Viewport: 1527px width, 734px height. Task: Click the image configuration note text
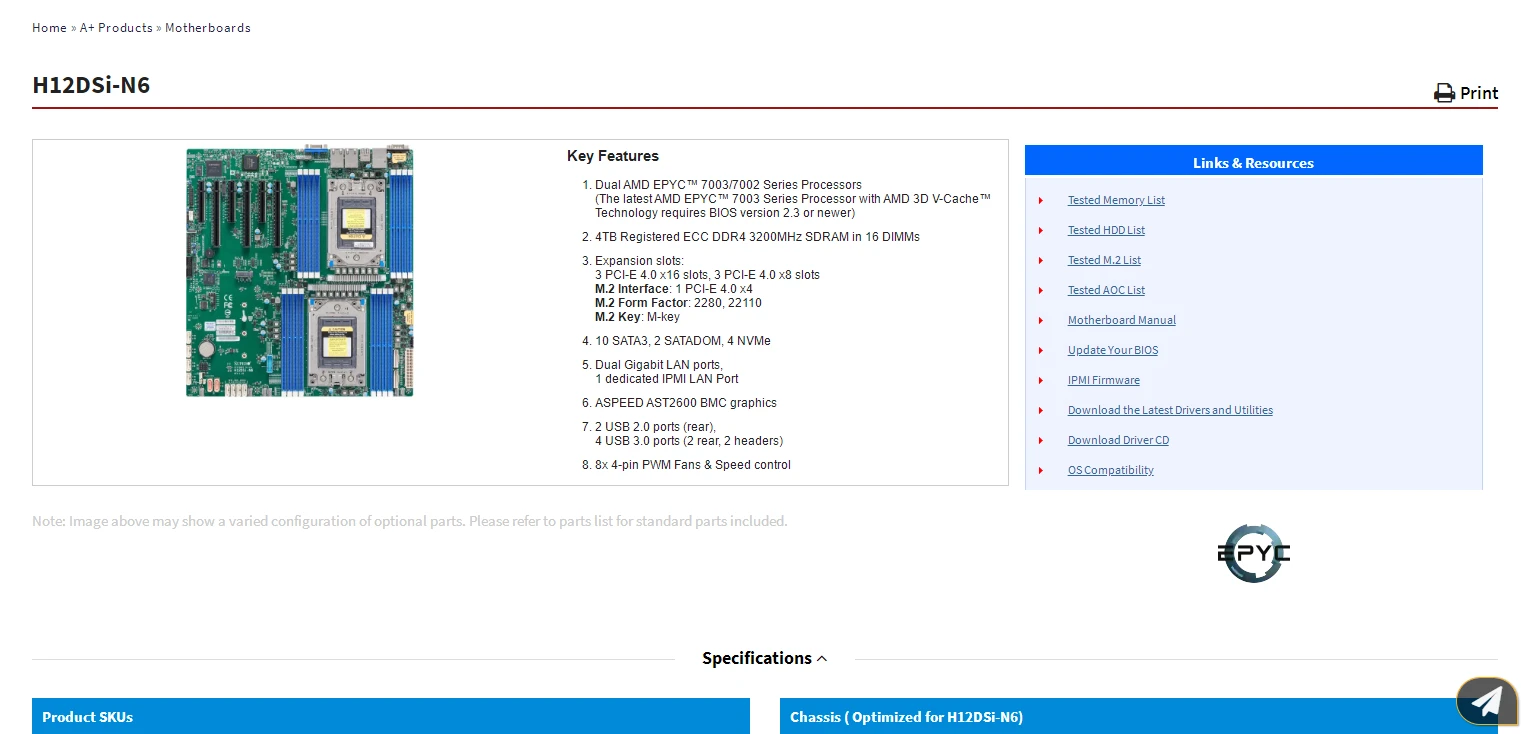click(x=410, y=521)
